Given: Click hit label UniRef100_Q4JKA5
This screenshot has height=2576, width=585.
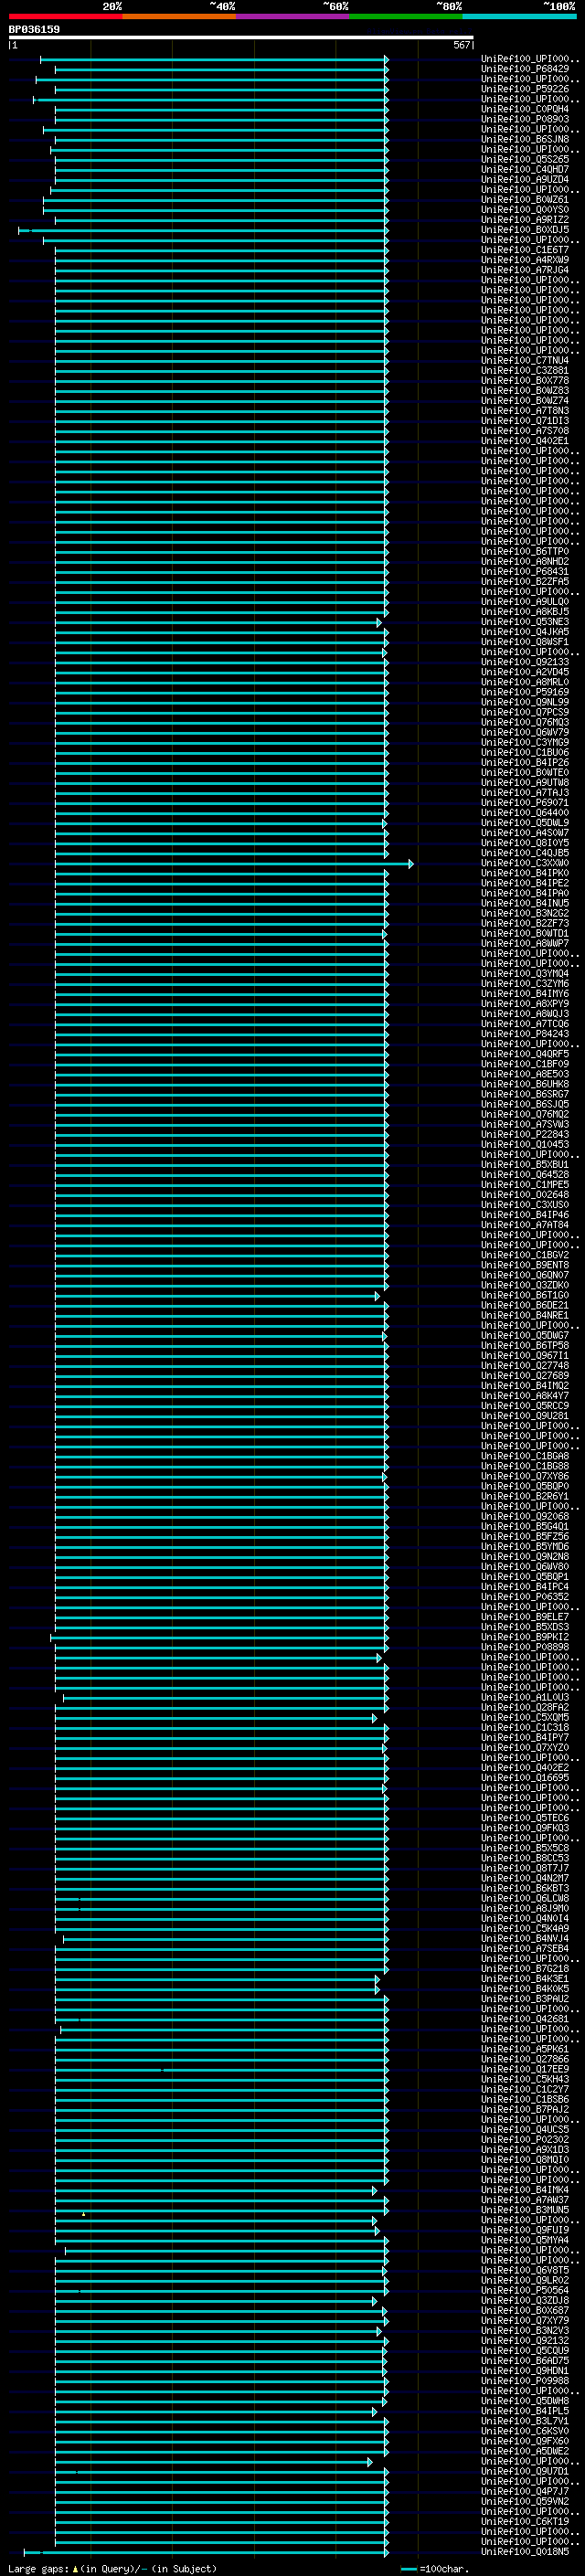Looking at the screenshot, I should click(x=525, y=632).
